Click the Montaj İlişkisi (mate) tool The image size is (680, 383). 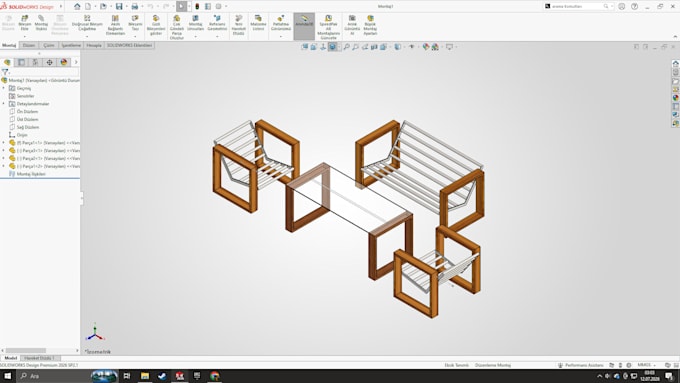click(41, 23)
